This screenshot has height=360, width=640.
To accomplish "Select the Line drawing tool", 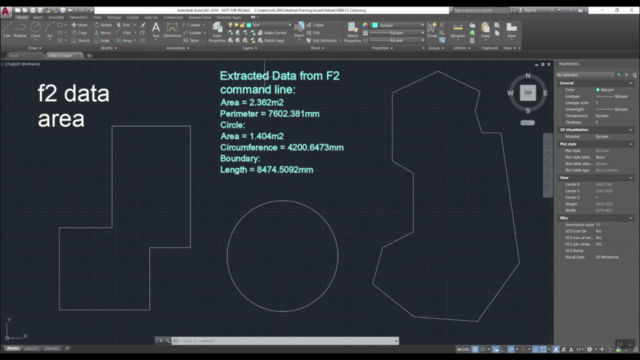I will 7,30.
